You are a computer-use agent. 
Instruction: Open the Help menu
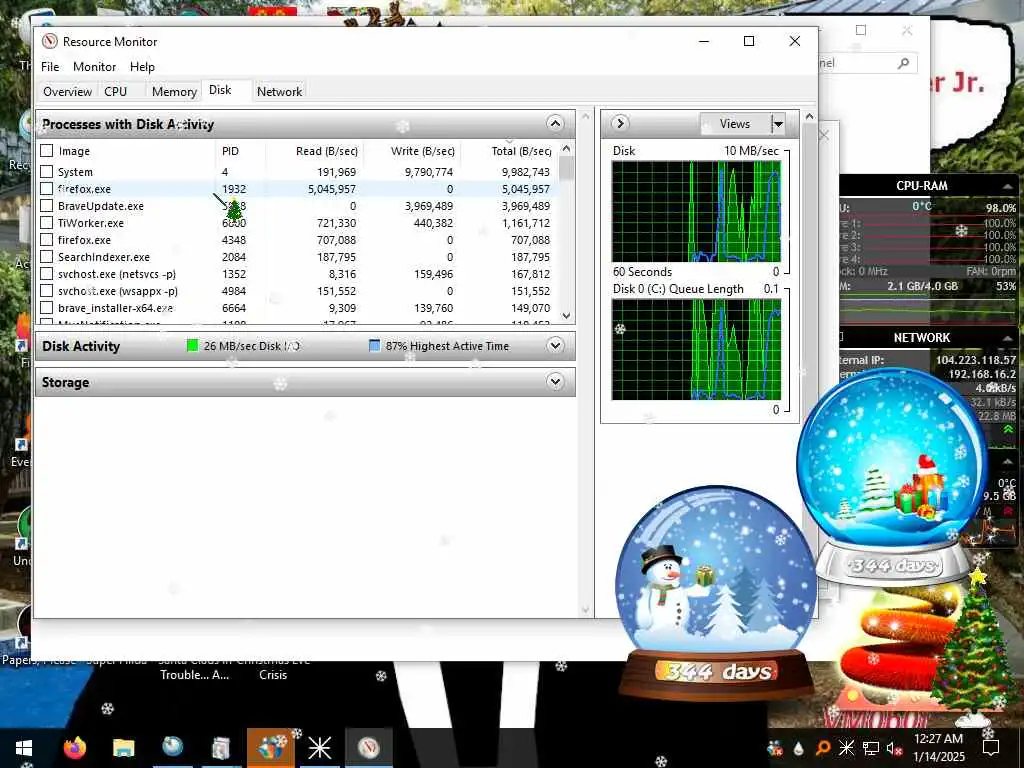click(142, 67)
